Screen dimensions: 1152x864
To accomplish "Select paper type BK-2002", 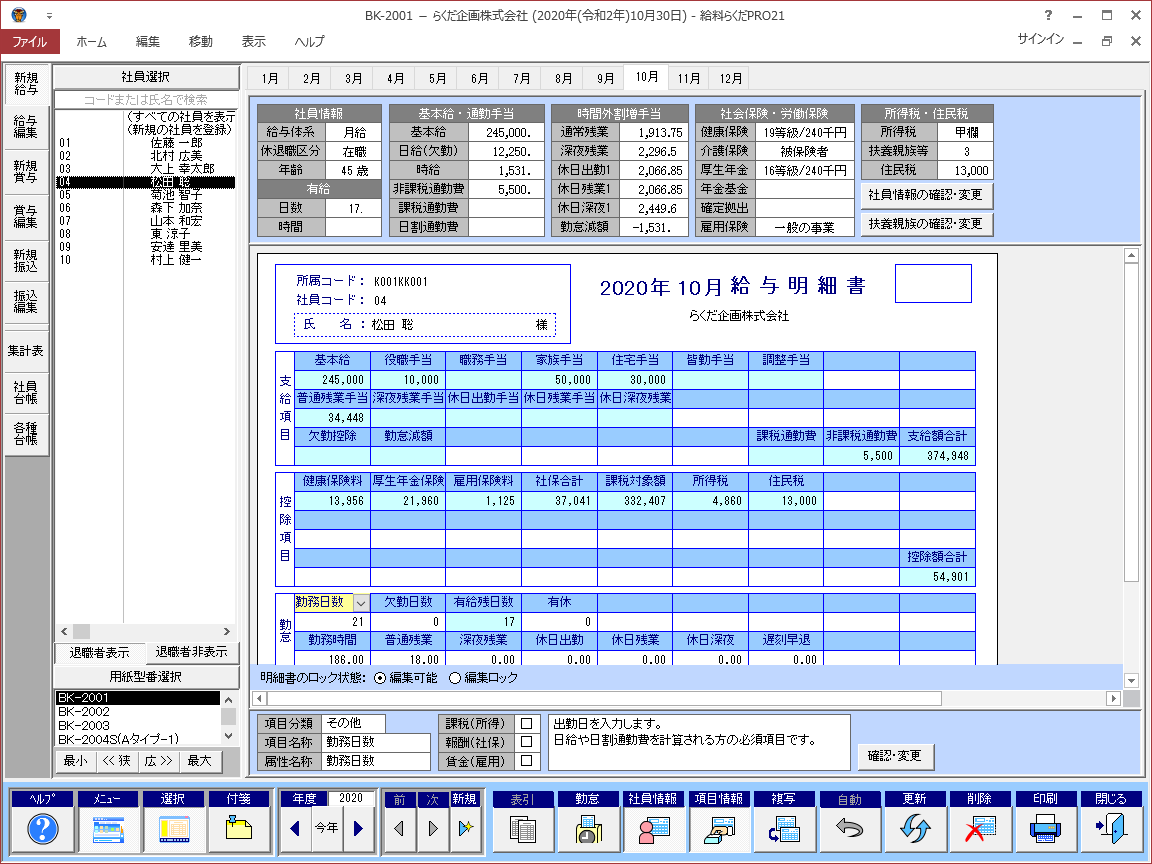I will 138,712.
